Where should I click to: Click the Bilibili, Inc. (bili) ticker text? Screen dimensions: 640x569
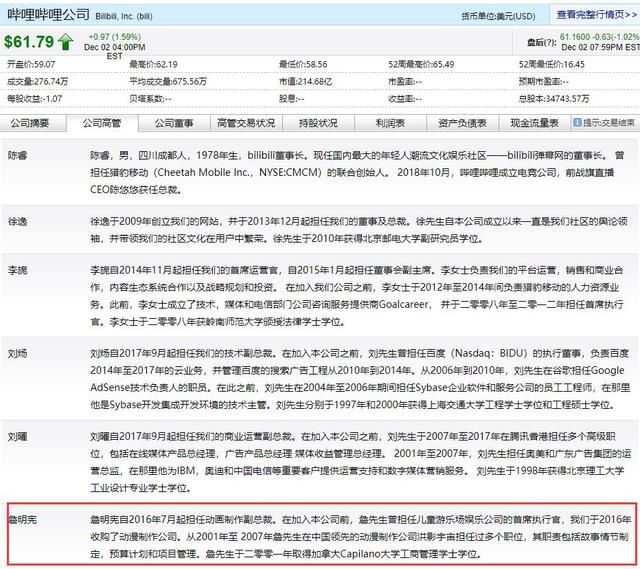tap(124, 17)
